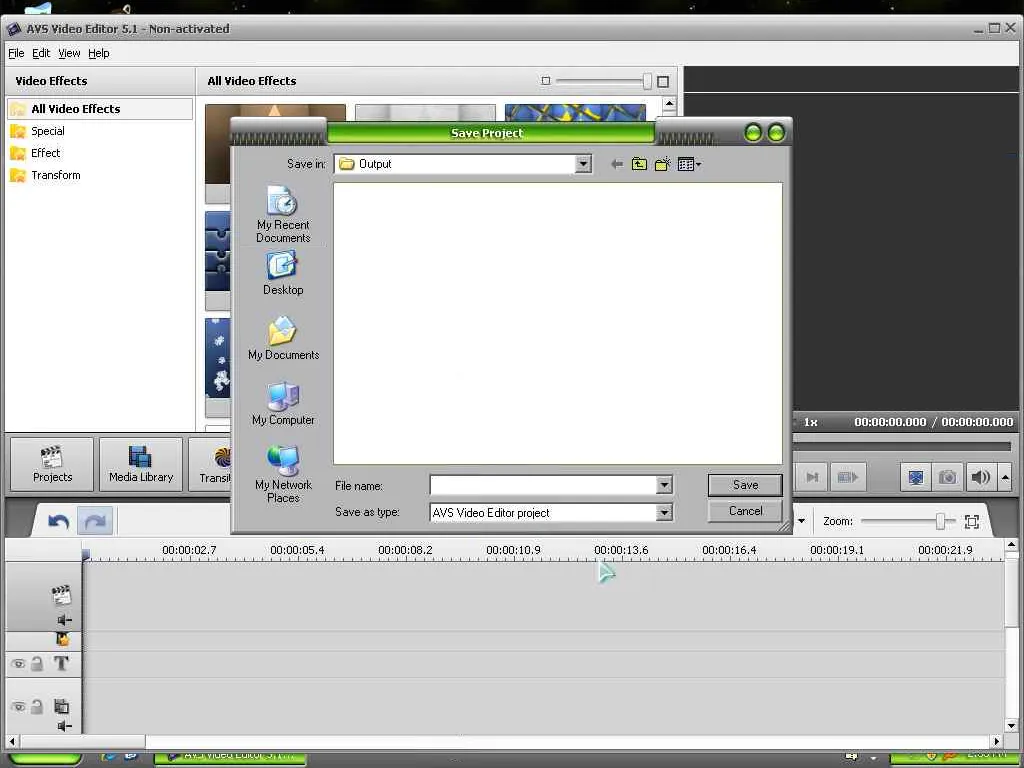The image size is (1024, 768).
Task: Open the View menu
Action: pyautogui.click(x=69, y=53)
